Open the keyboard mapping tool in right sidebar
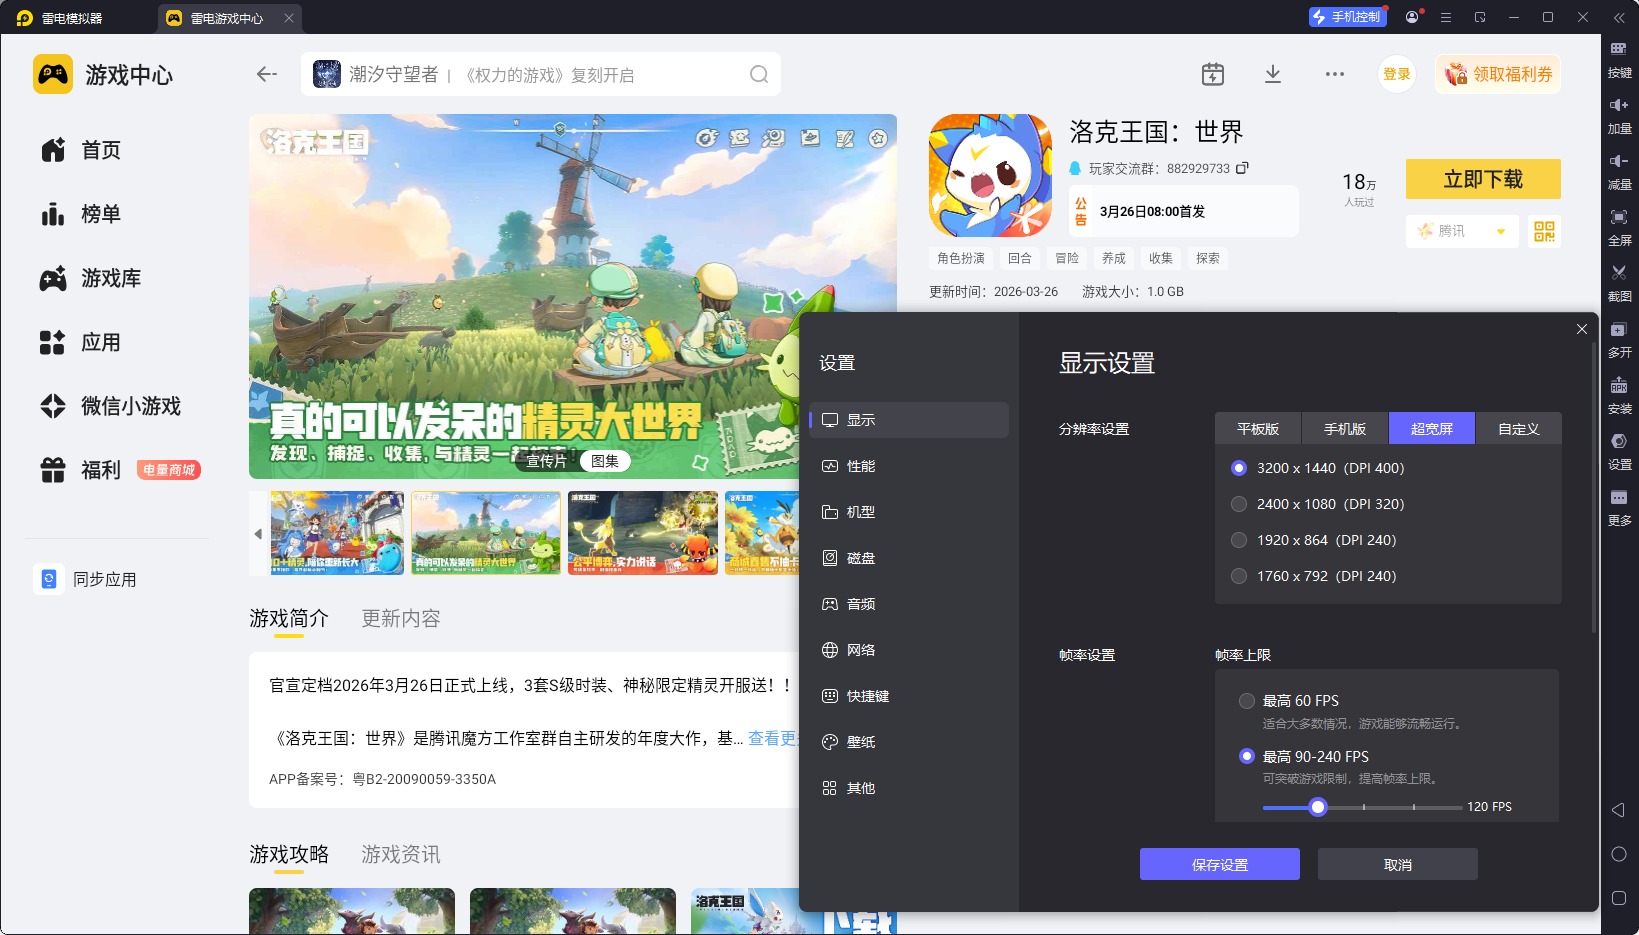1639x935 pixels. (1619, 49)
